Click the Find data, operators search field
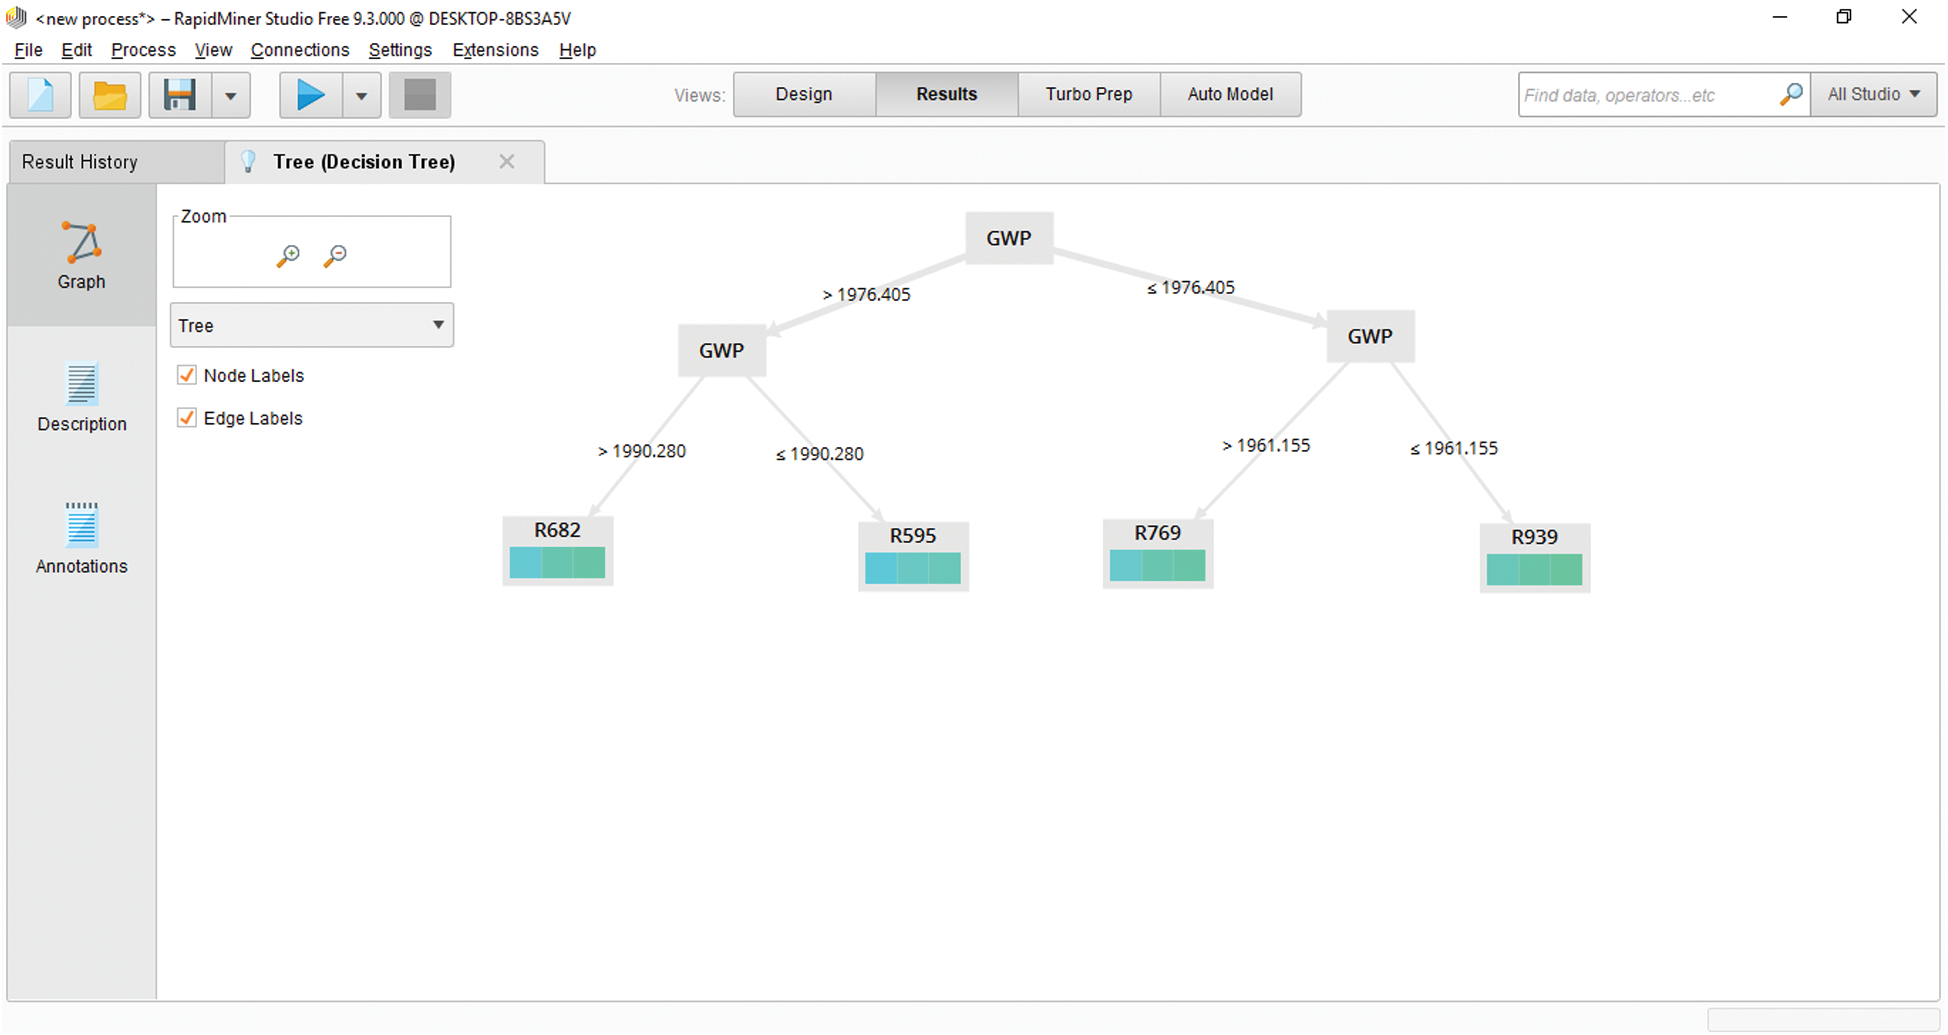The height and width of the screenshot is (1035, 1948). tap(1646, 95)
